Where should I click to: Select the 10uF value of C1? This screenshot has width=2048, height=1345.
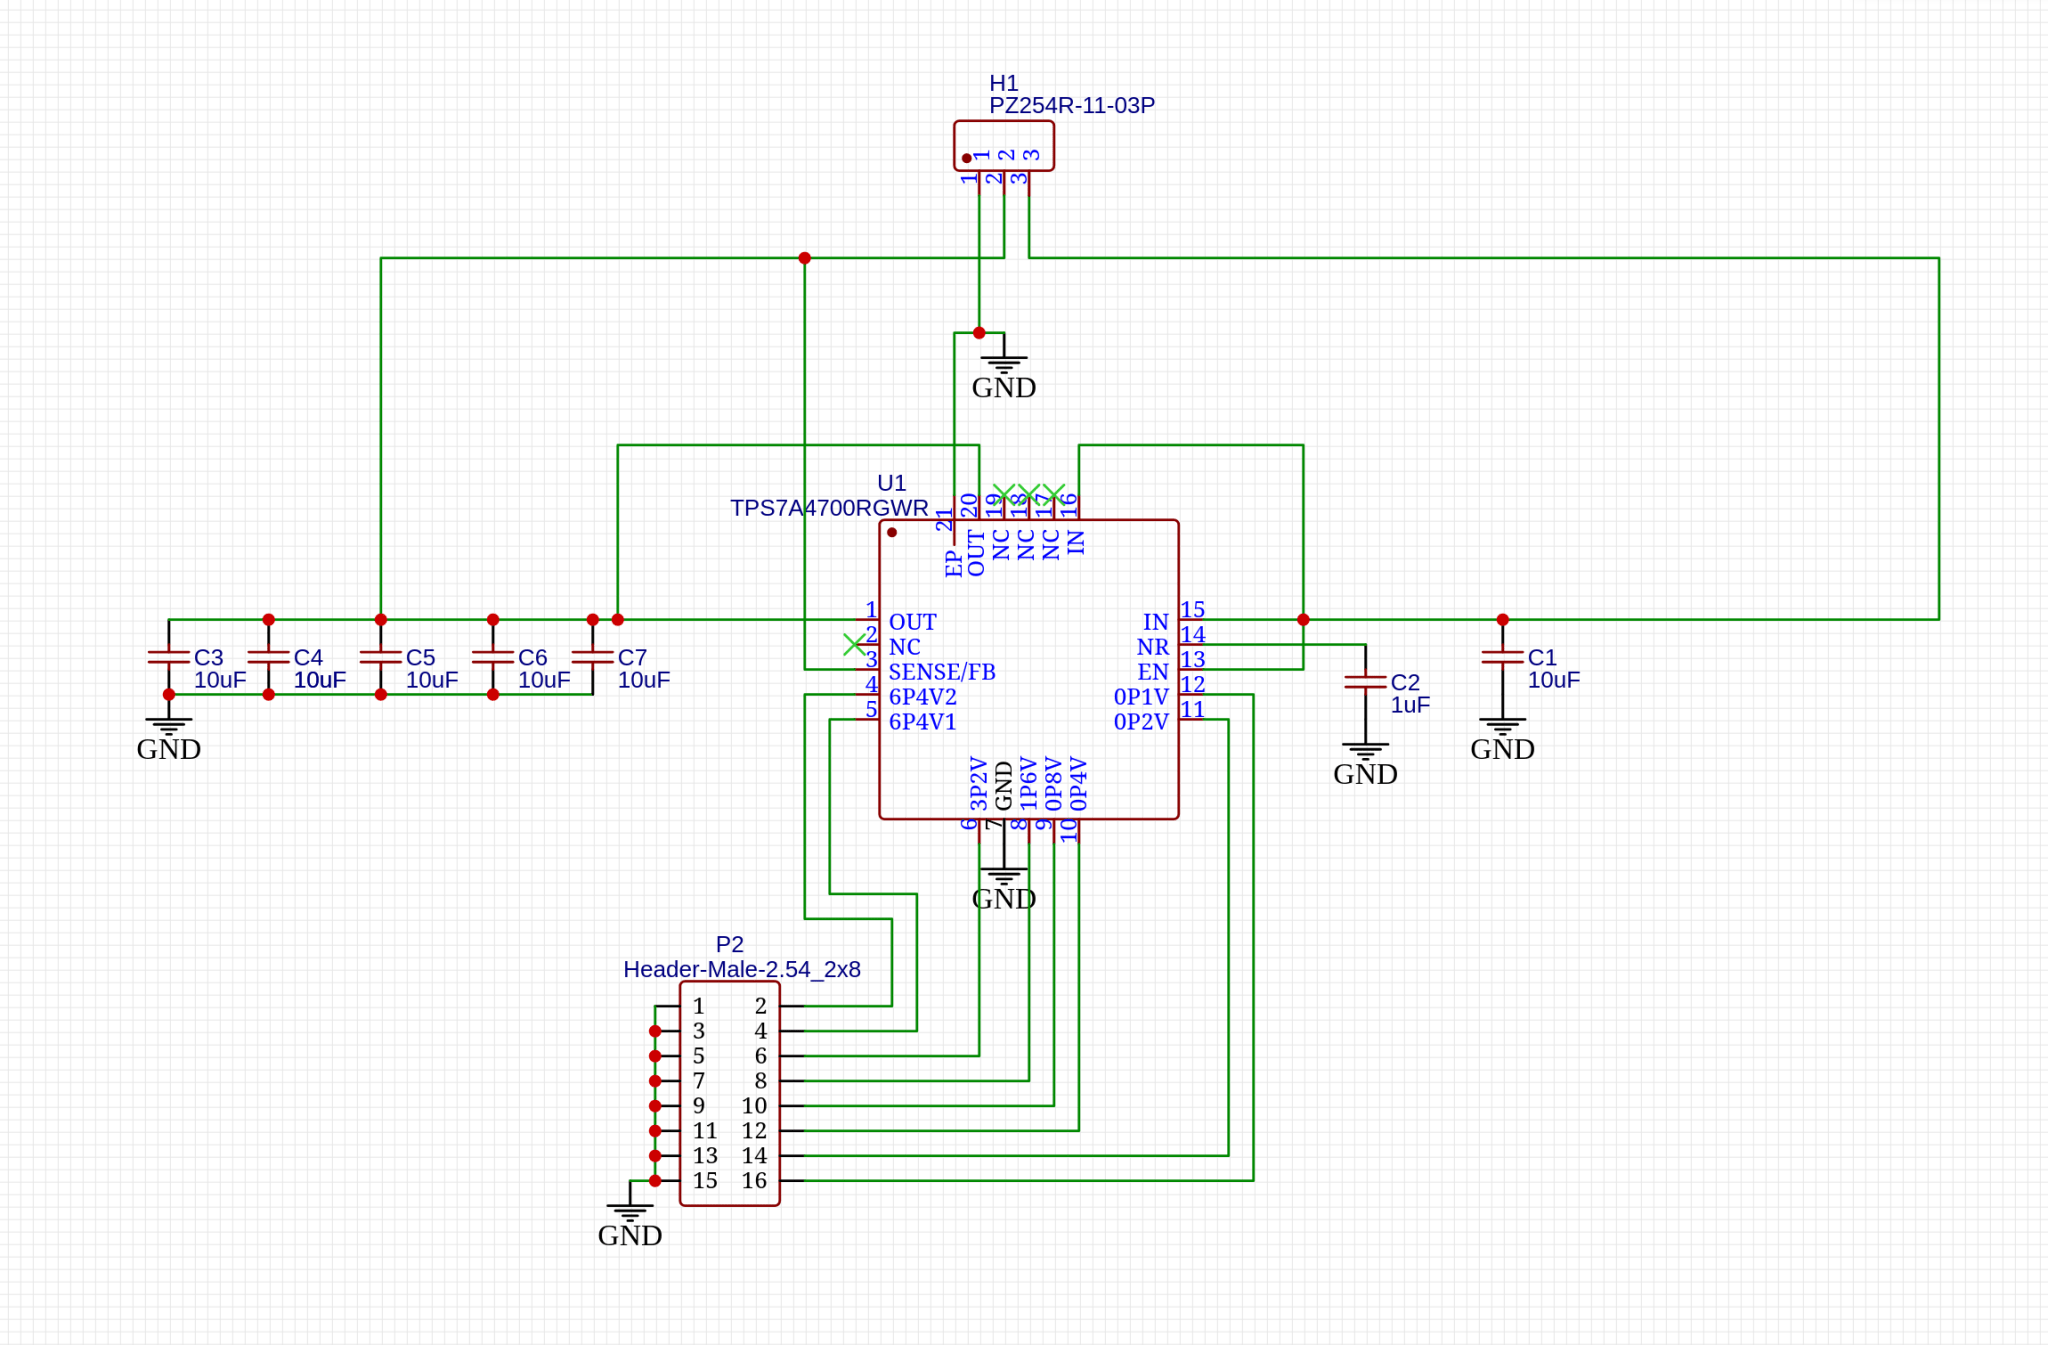[x=1554, y=680]
